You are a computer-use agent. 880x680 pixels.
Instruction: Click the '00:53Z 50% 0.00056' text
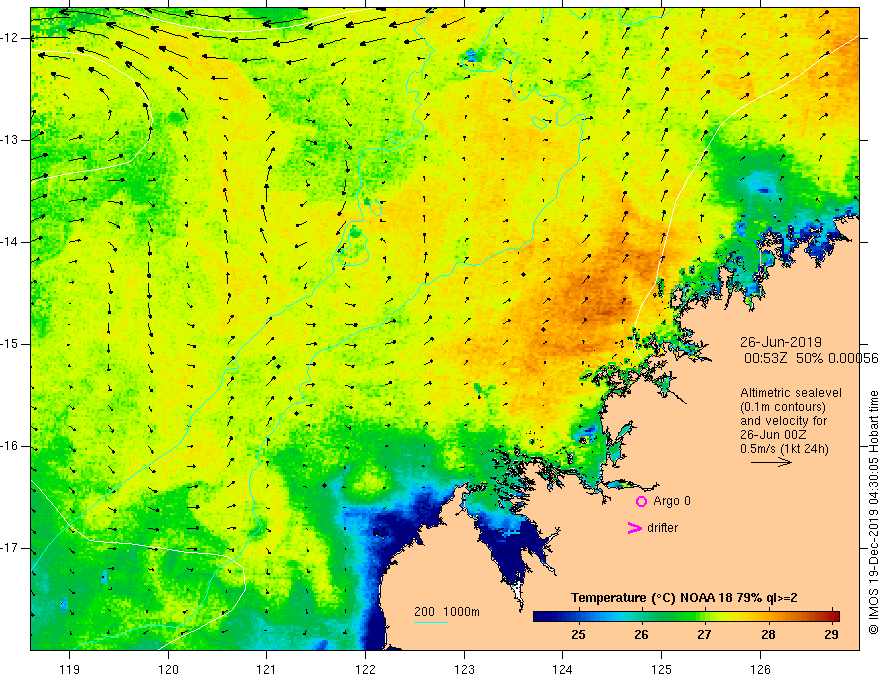click(811, 358)
